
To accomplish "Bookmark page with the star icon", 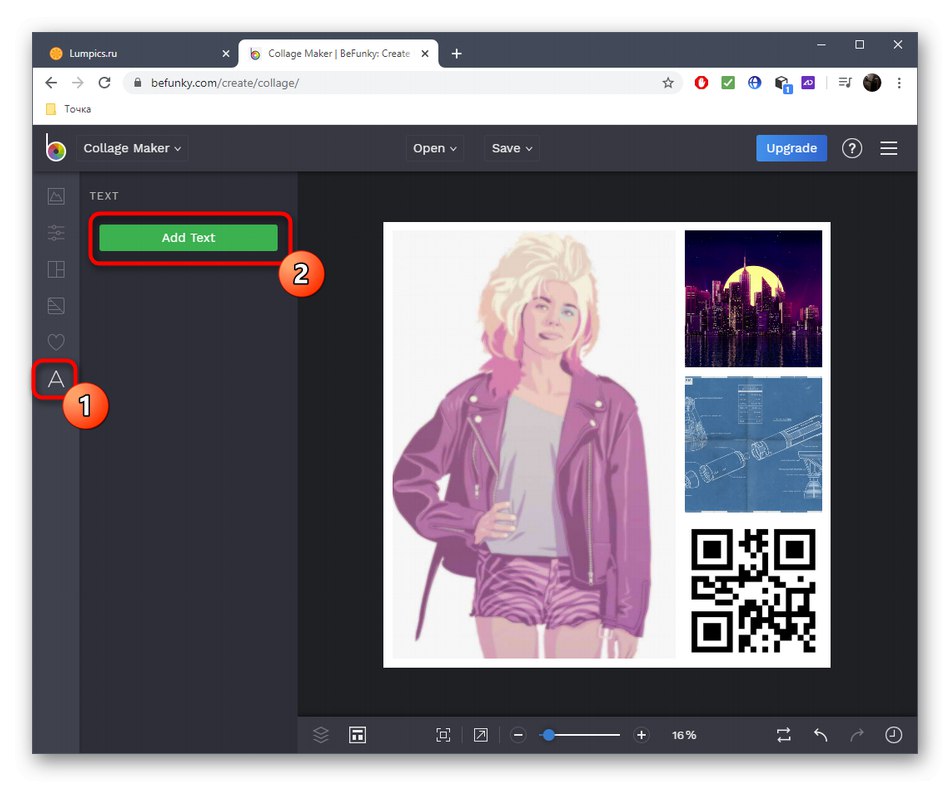I will pyautogui.click(x=668, y=83).
